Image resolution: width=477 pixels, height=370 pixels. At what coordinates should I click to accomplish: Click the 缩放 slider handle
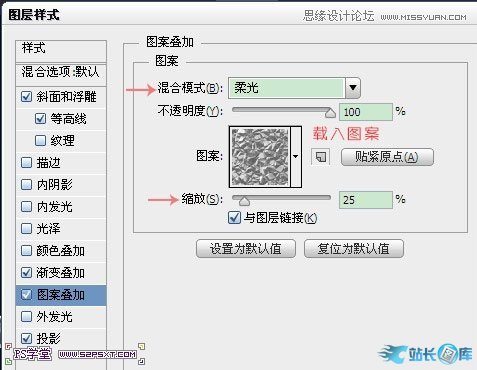pyautogui.click(x=244, y=201)
